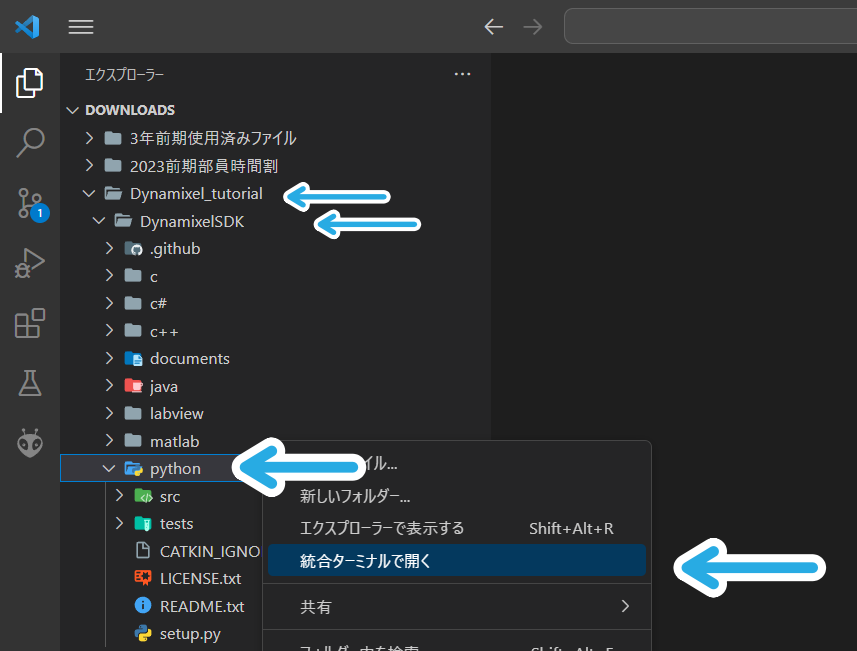The image size is (857, 651).
Task: Select the c folder row
Action: (275, 276)
